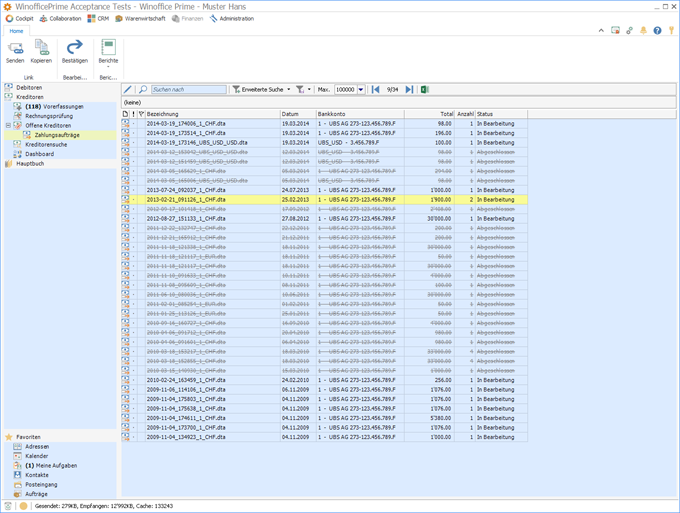Open Rechnungsprüfung in the tree

point(49,116)
